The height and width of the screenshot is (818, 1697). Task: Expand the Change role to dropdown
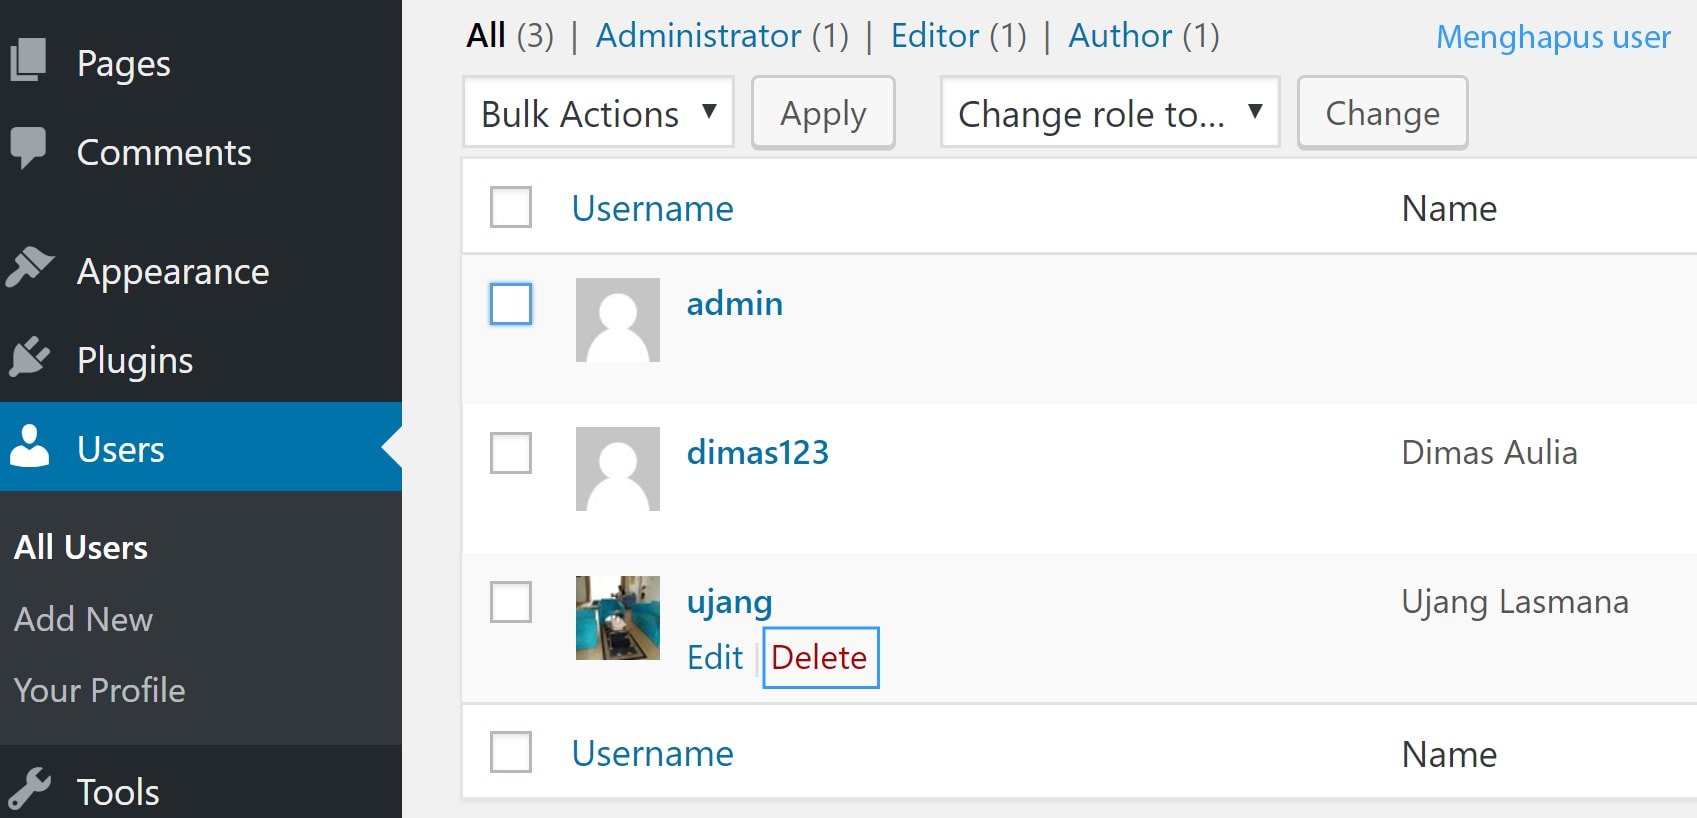(1109, 113)
